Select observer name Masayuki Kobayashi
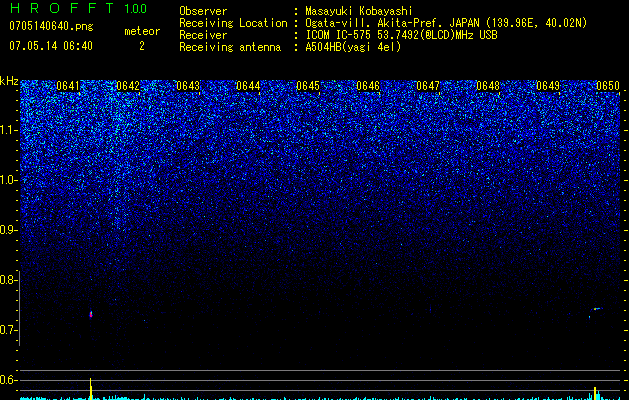629x400 pixels. point(359,11)
